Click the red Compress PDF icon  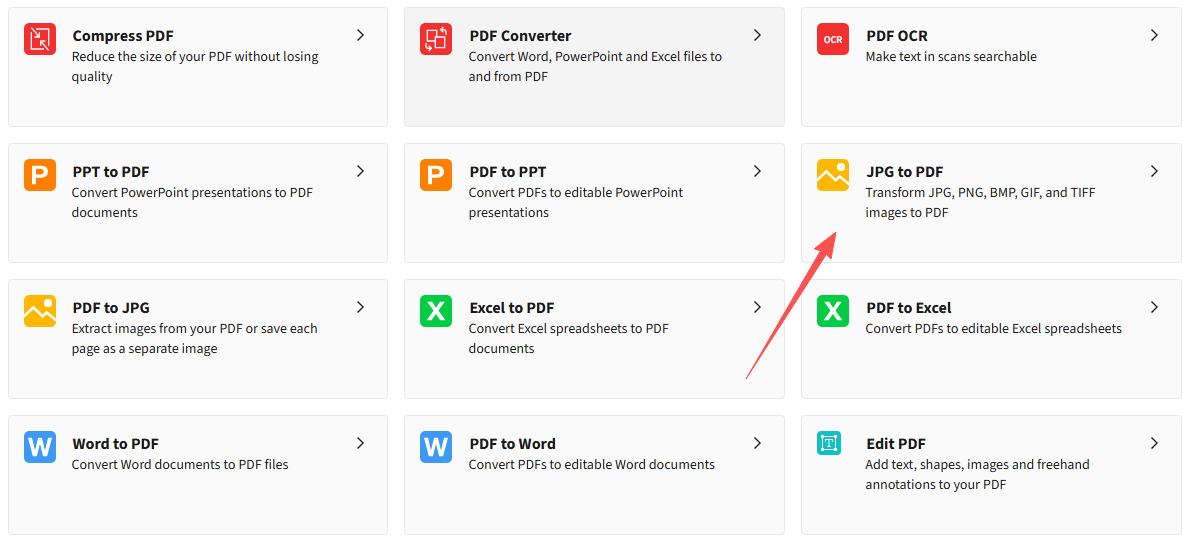point(39,39)
